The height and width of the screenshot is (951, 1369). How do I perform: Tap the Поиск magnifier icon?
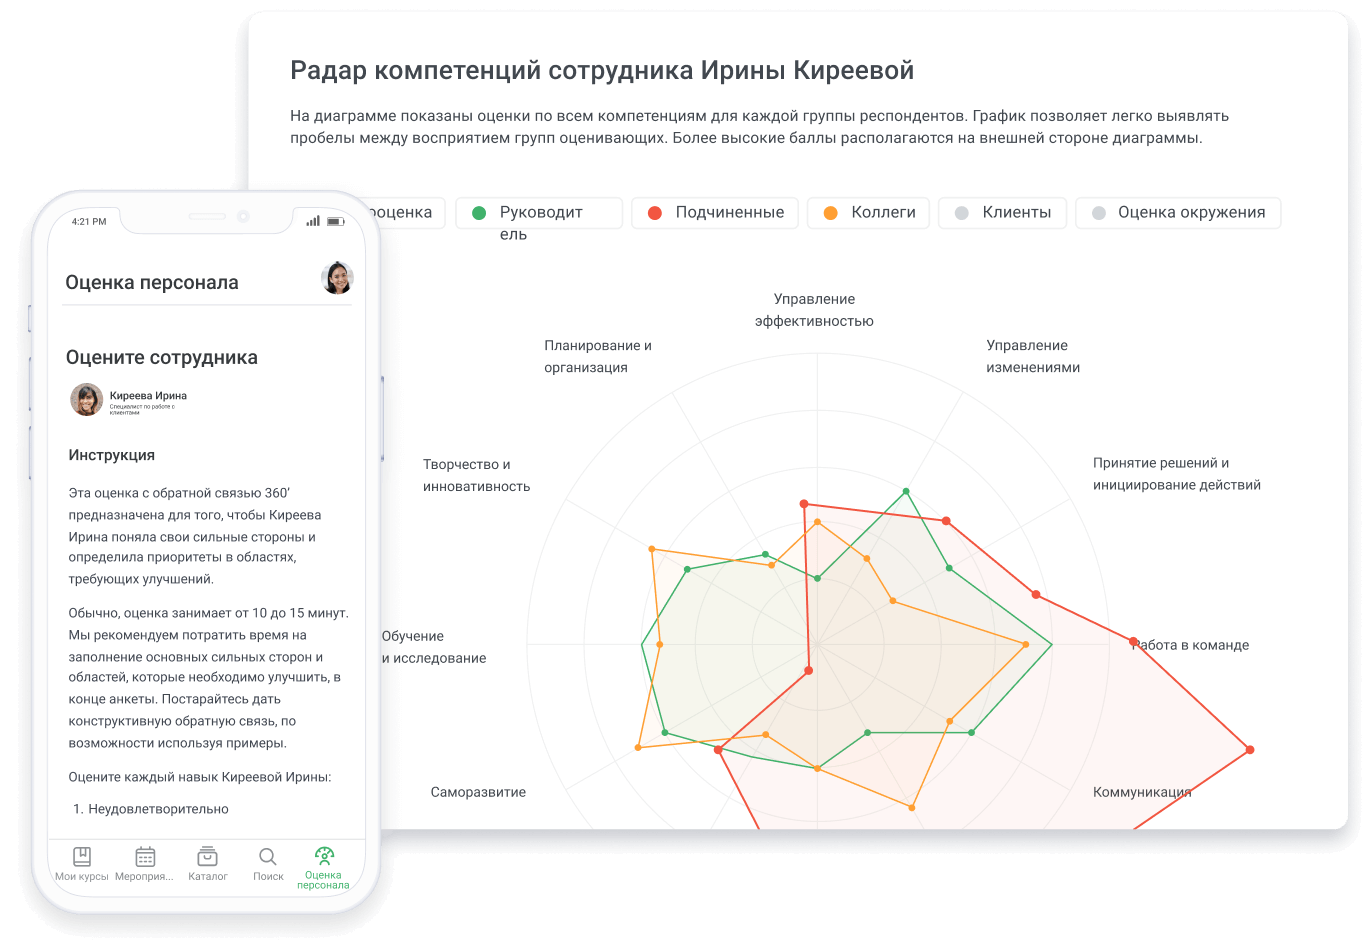tap(268, 857)
